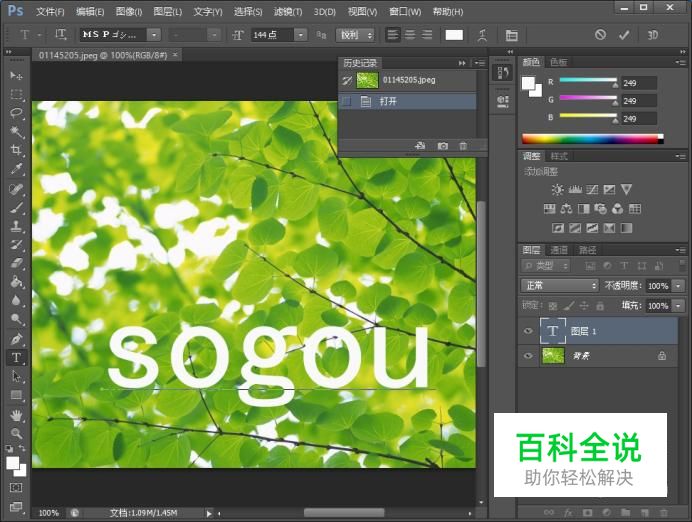Toggle lock image pixels brush icon
Viewport: 692px width, 522px height.
[x=569, y=305]
